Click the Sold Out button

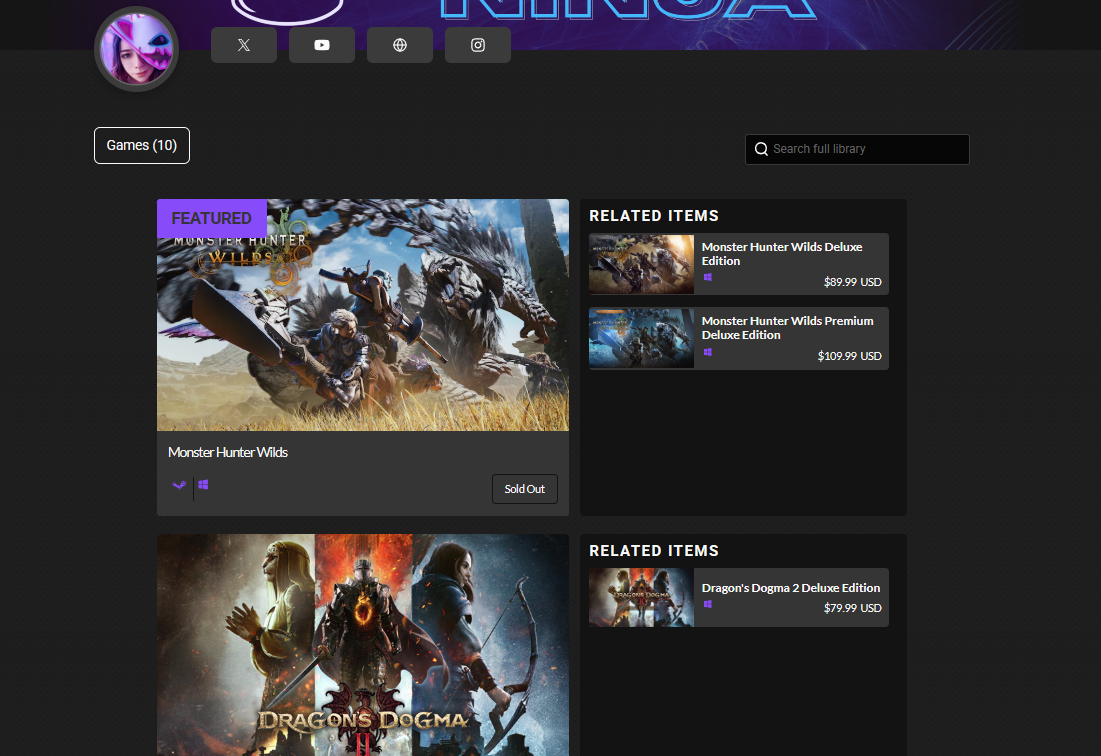coord(525,489)
